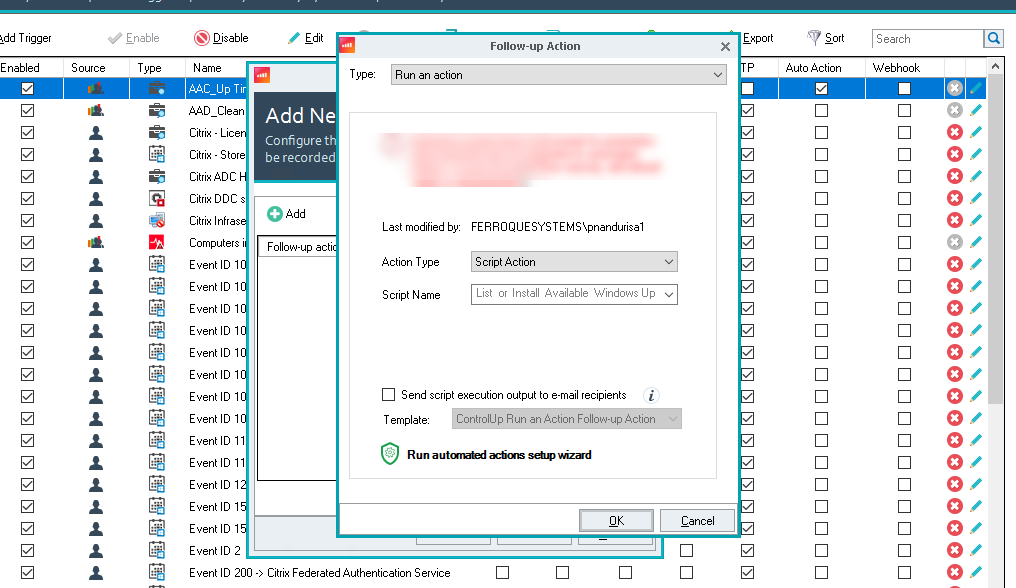Click the red delete icon in the Citrix - Licen row
This screenshot has height=588, width=1016.
point(954,133)
